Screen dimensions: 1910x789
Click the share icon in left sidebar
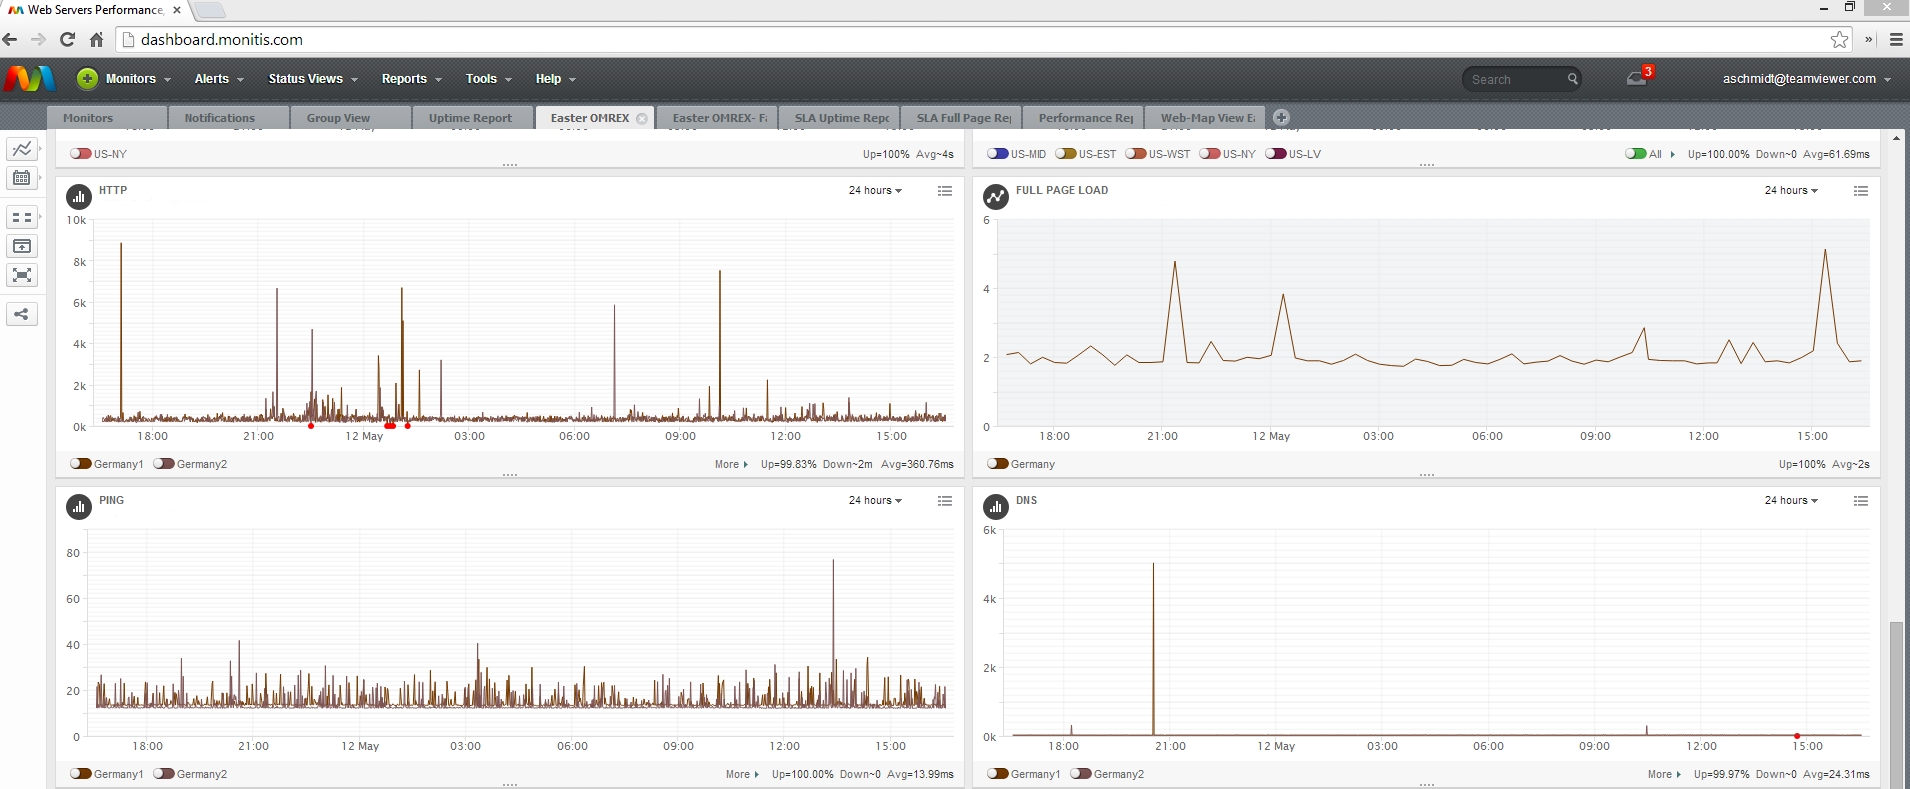pyautogui.click(x=22, y=315)
